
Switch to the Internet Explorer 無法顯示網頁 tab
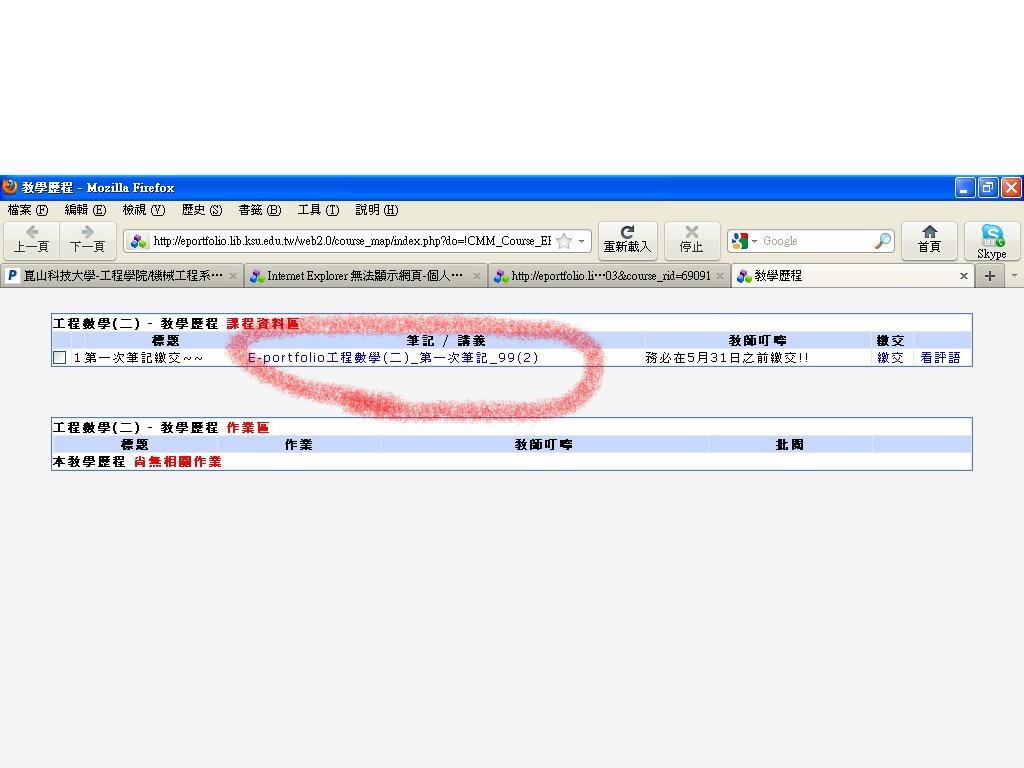click(364, 276)
